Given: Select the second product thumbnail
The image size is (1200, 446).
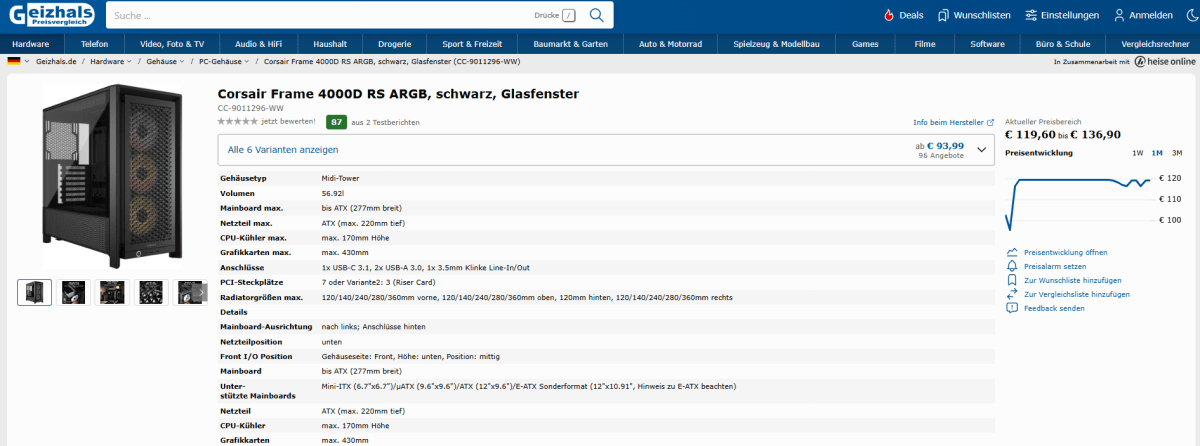Looking at the screenshot, I should (x=74, y=292).
